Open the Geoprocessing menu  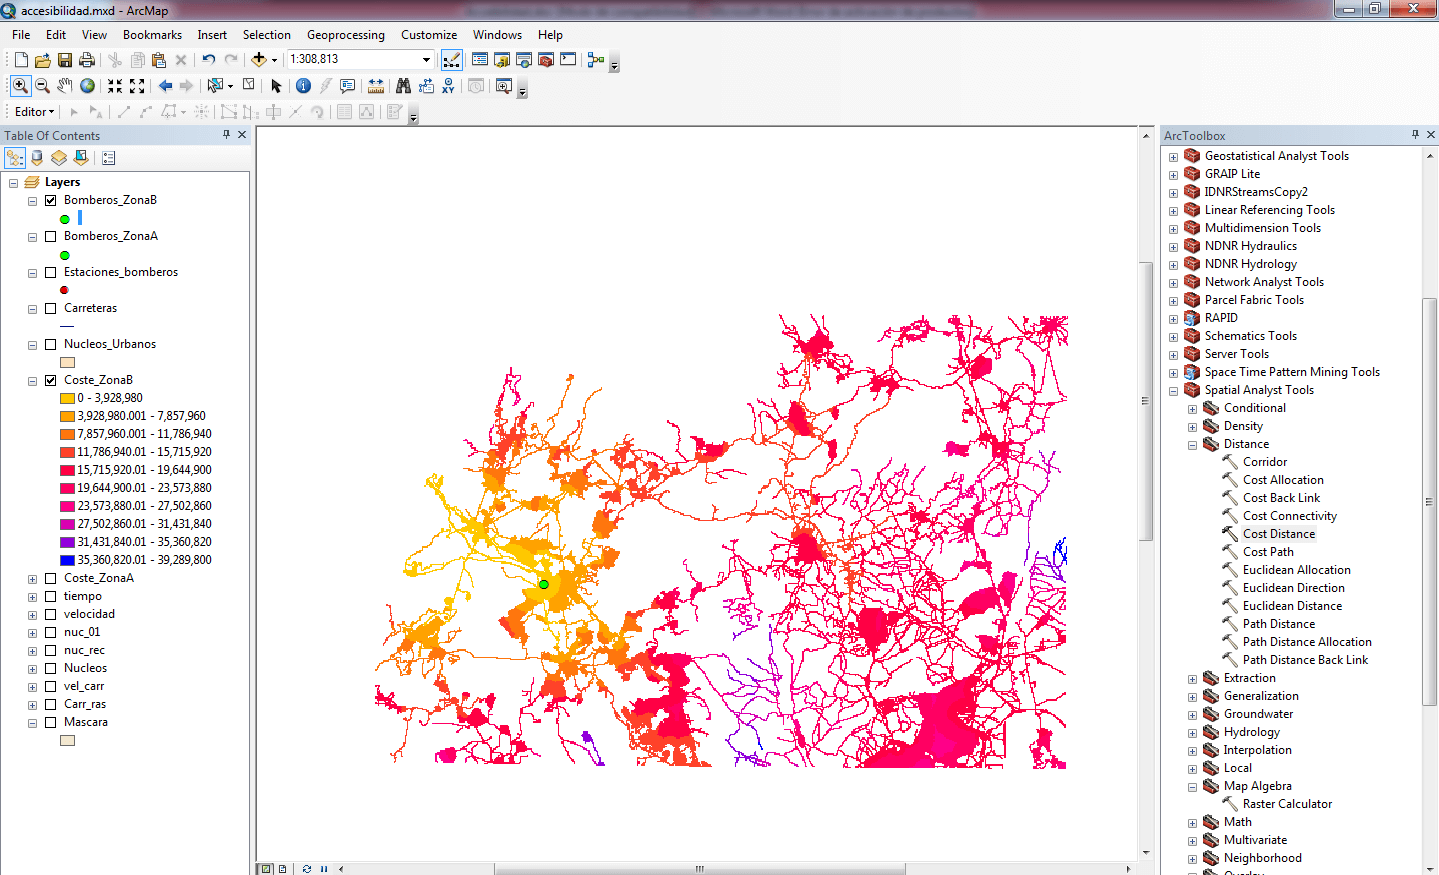(345, 35)
